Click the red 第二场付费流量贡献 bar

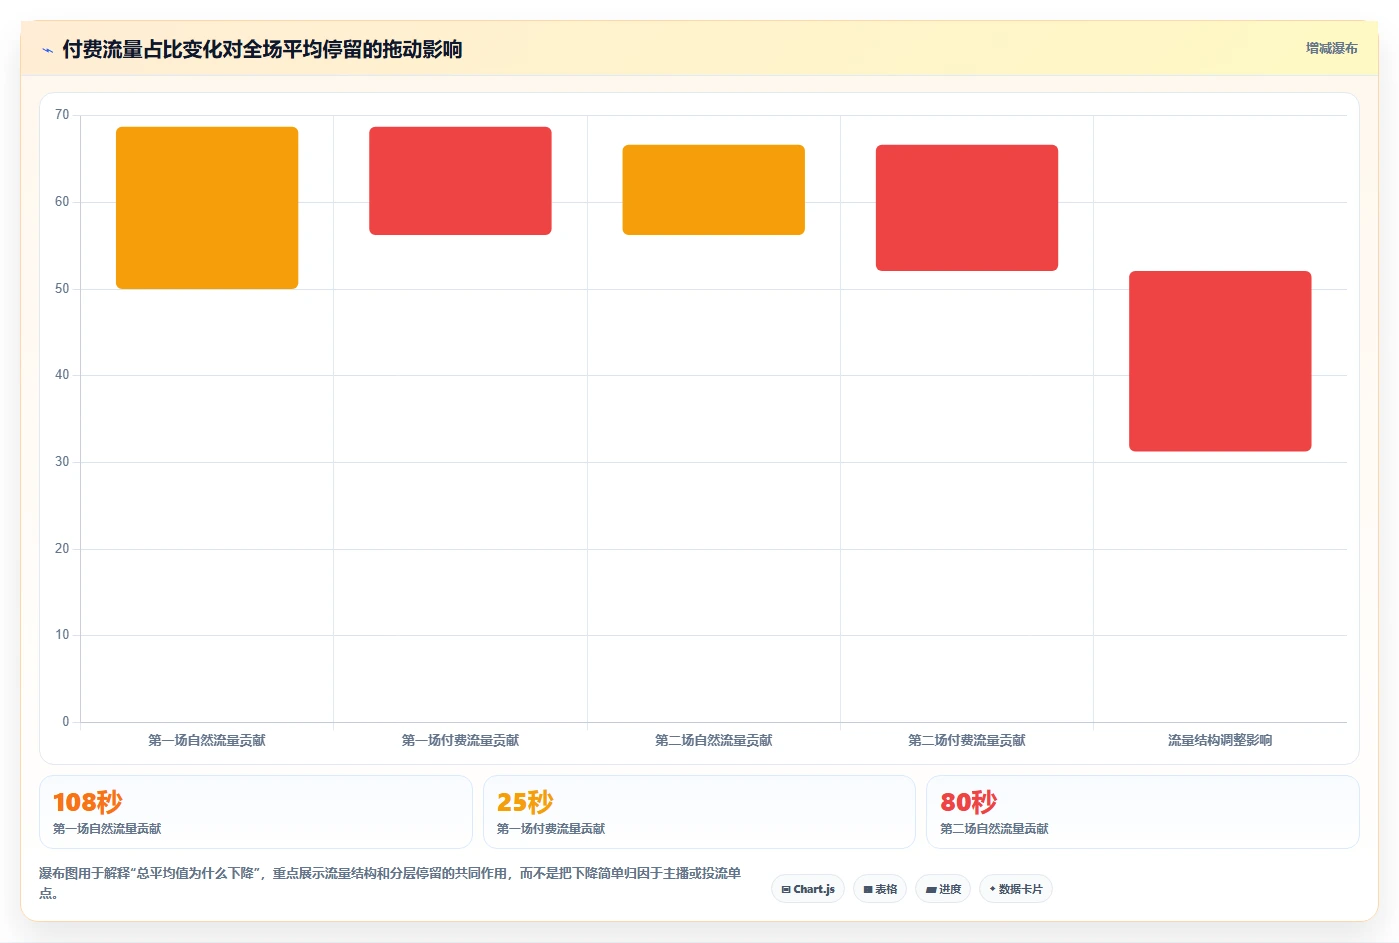tap(967, 208)
